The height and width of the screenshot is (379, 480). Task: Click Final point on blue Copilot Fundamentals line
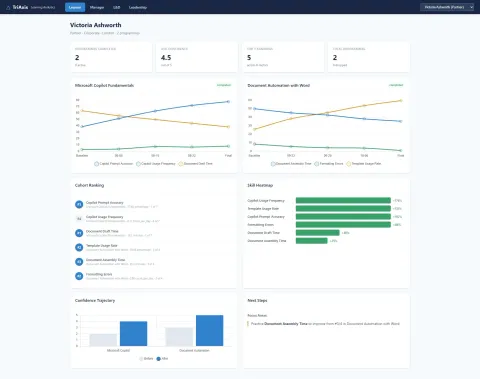[228, 102]
